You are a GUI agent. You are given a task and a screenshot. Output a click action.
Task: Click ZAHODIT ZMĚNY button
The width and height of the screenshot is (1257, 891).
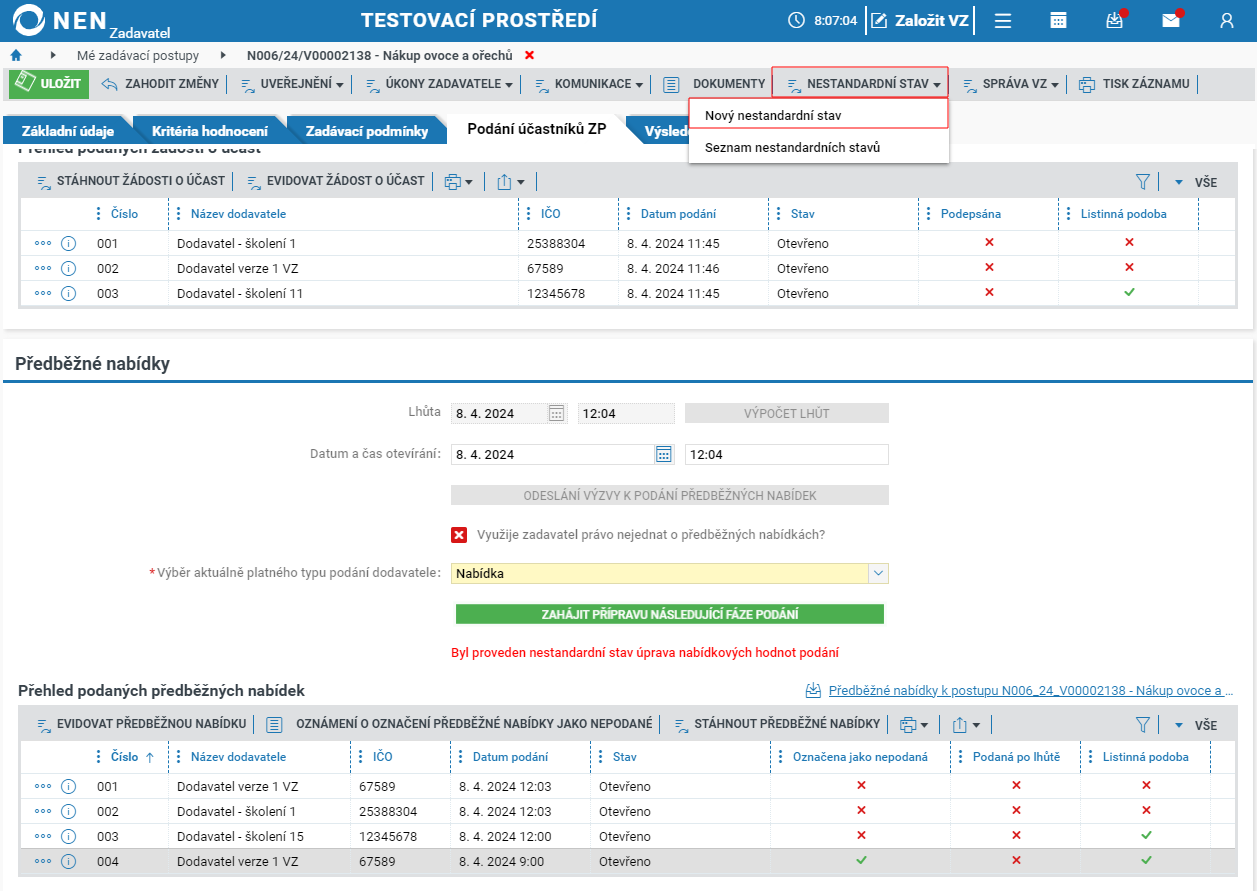(x=160, y=84)
